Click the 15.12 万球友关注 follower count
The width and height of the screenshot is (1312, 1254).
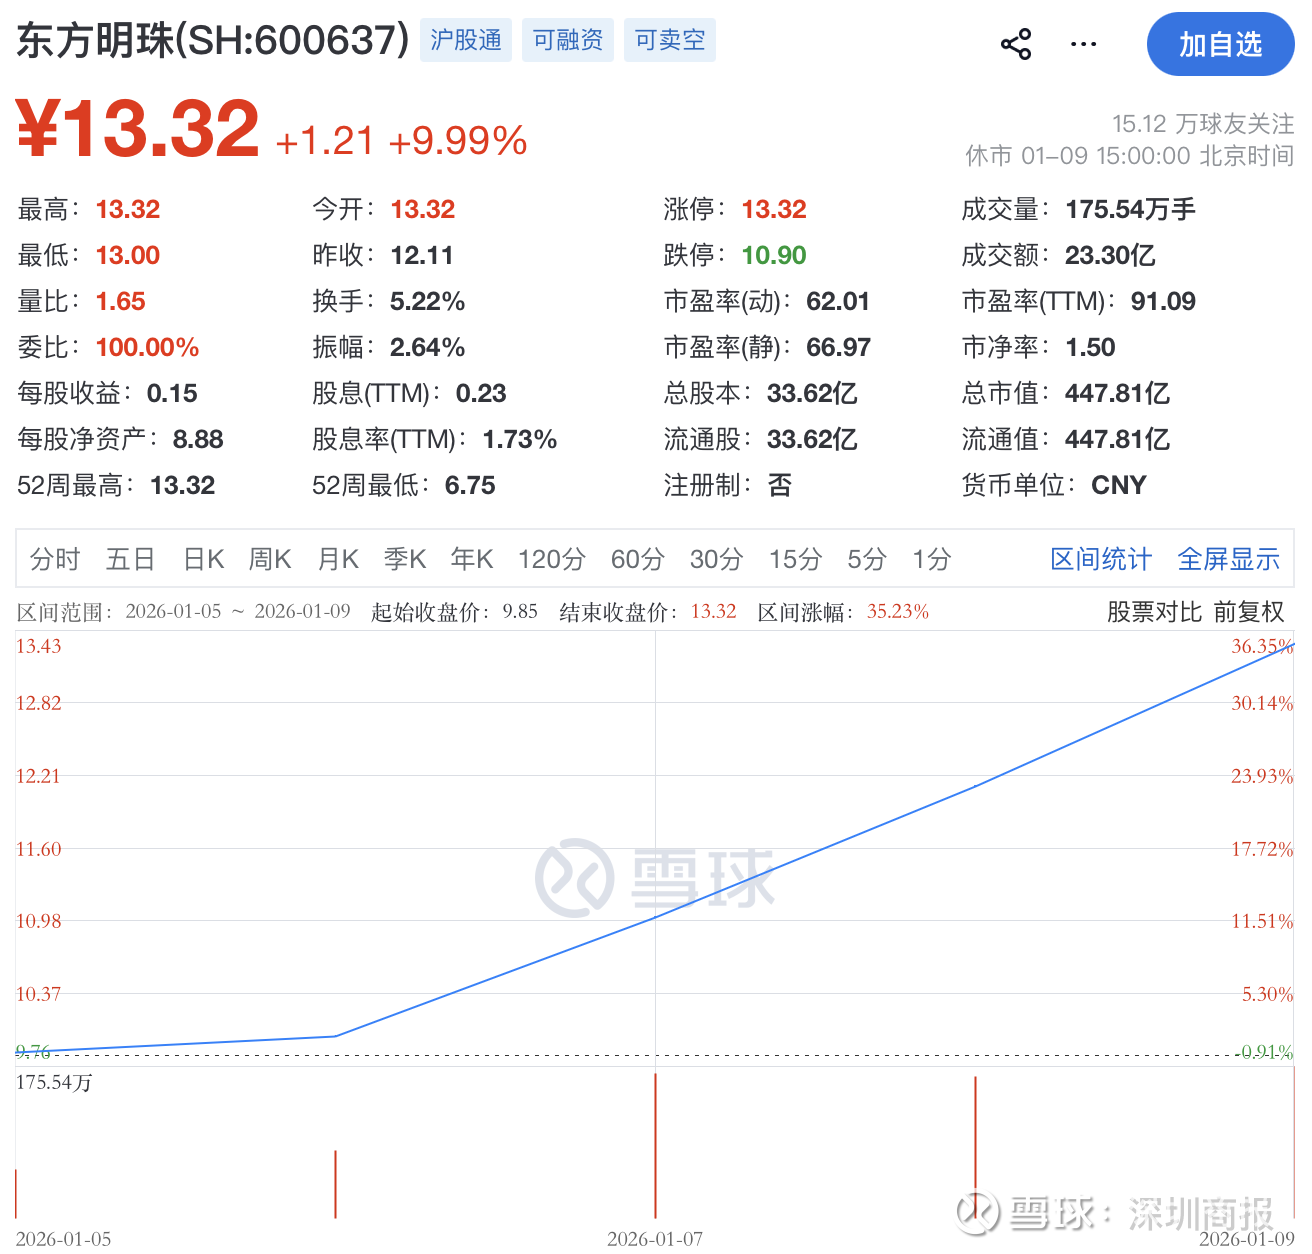point(1203,123)
